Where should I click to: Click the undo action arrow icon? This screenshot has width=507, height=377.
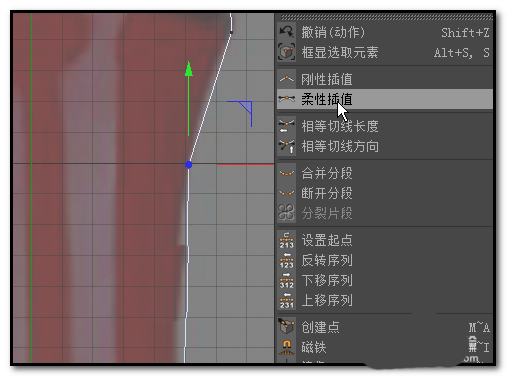tap(286, 32)
